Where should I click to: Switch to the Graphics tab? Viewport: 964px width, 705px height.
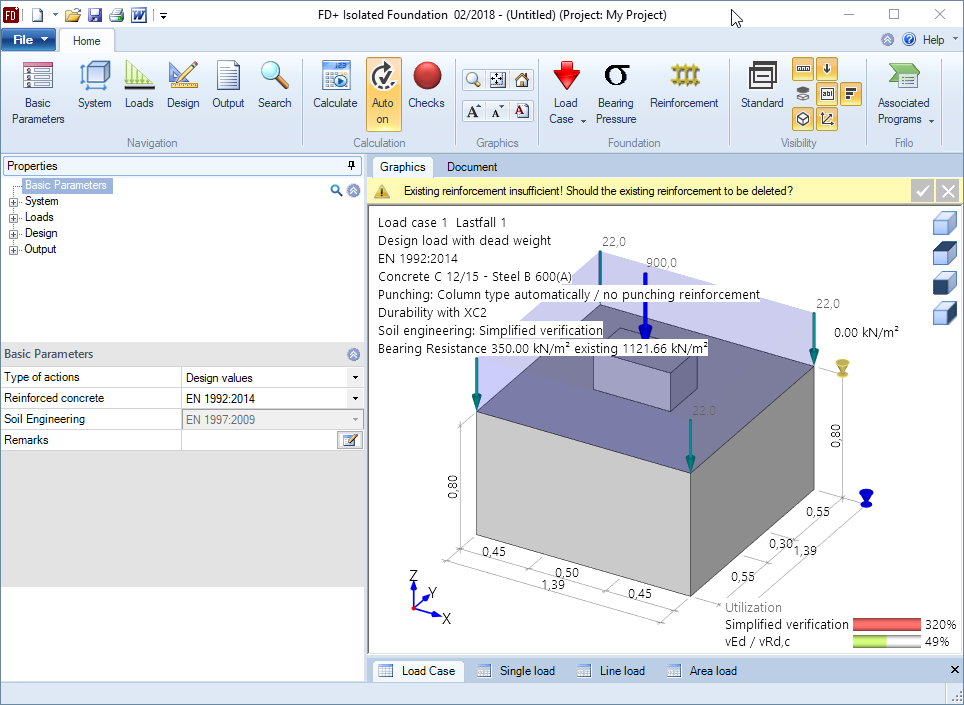point(403,167)
